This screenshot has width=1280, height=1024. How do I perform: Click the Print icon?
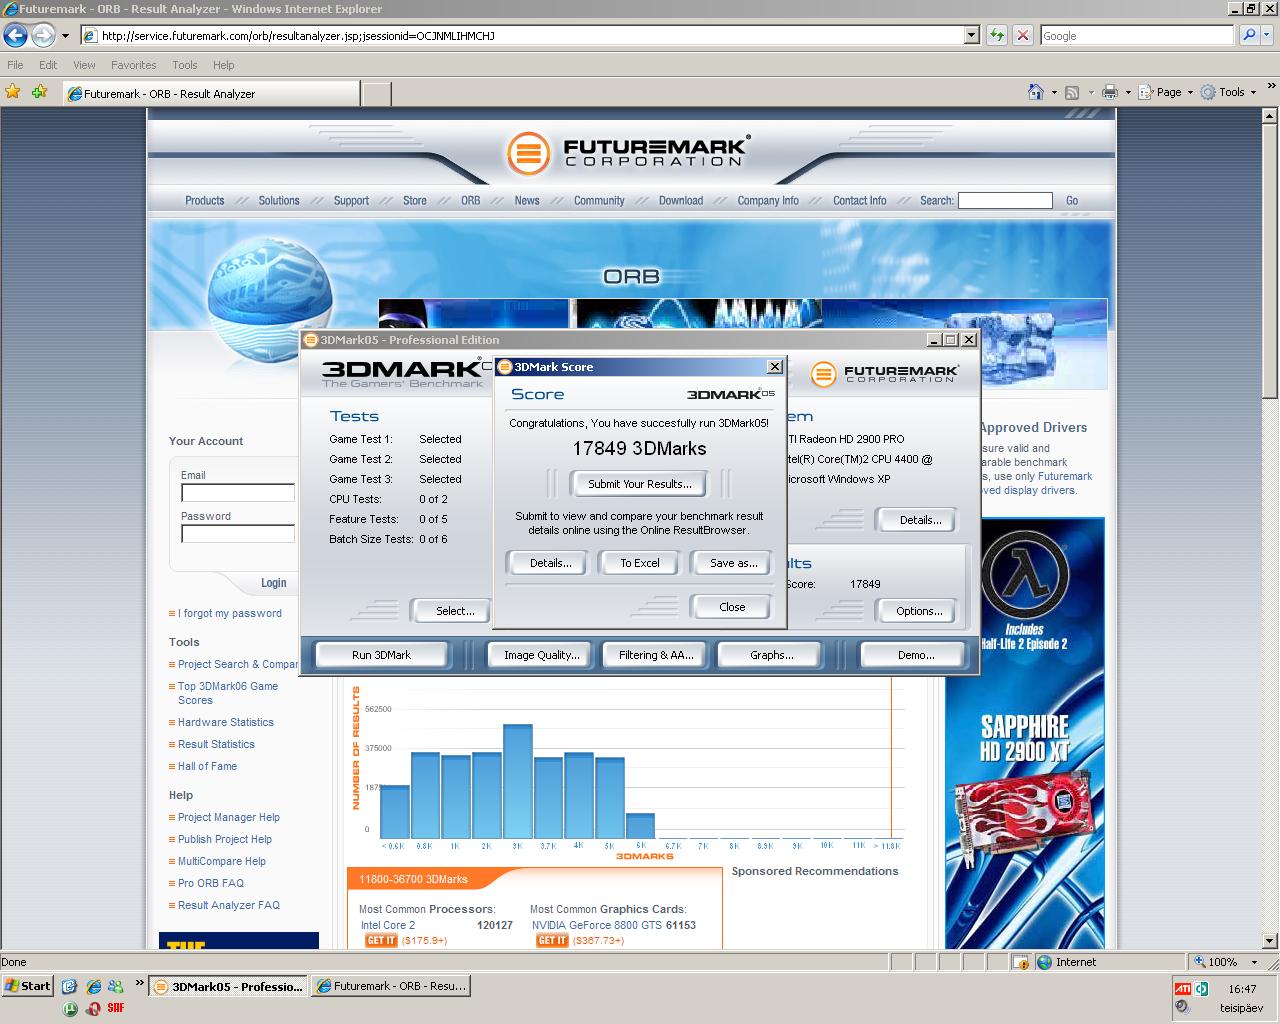[1109, 92]
